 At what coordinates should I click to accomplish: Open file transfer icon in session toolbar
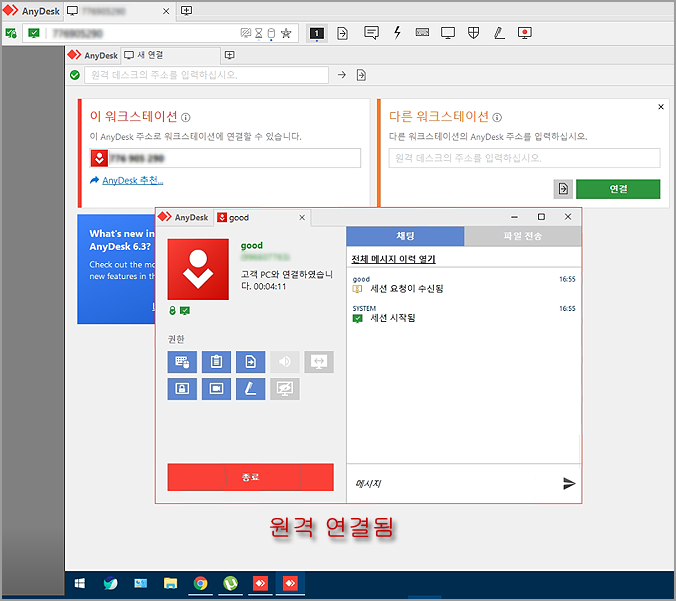tap(342, 33)
